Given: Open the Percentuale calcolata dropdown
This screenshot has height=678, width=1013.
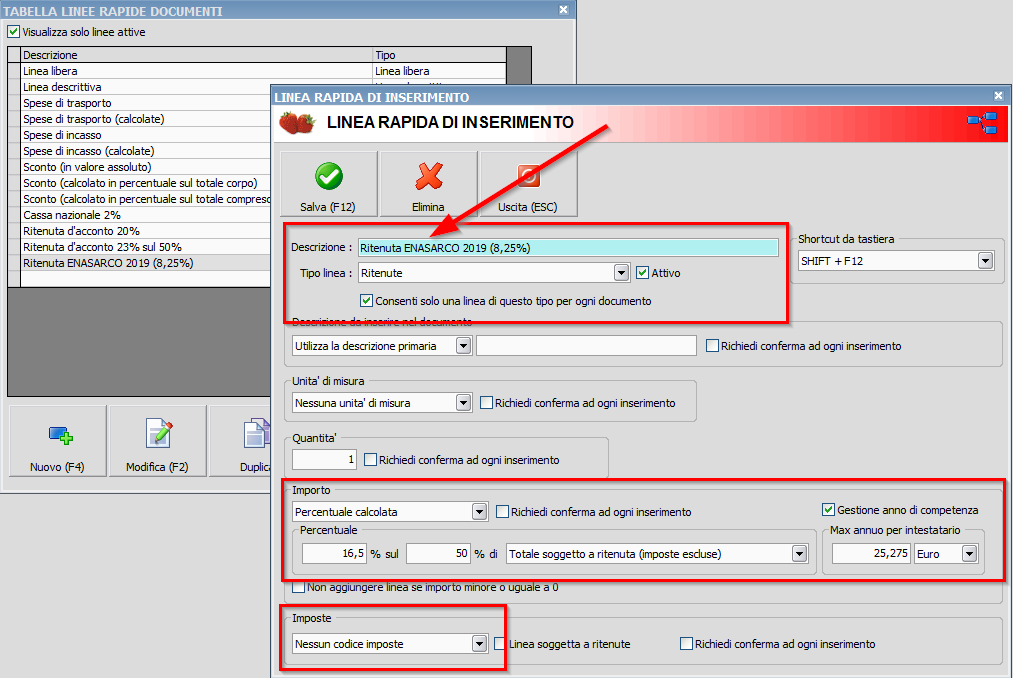Looking at the screenshot, I should pyautogui.click(x=478, y=511).
